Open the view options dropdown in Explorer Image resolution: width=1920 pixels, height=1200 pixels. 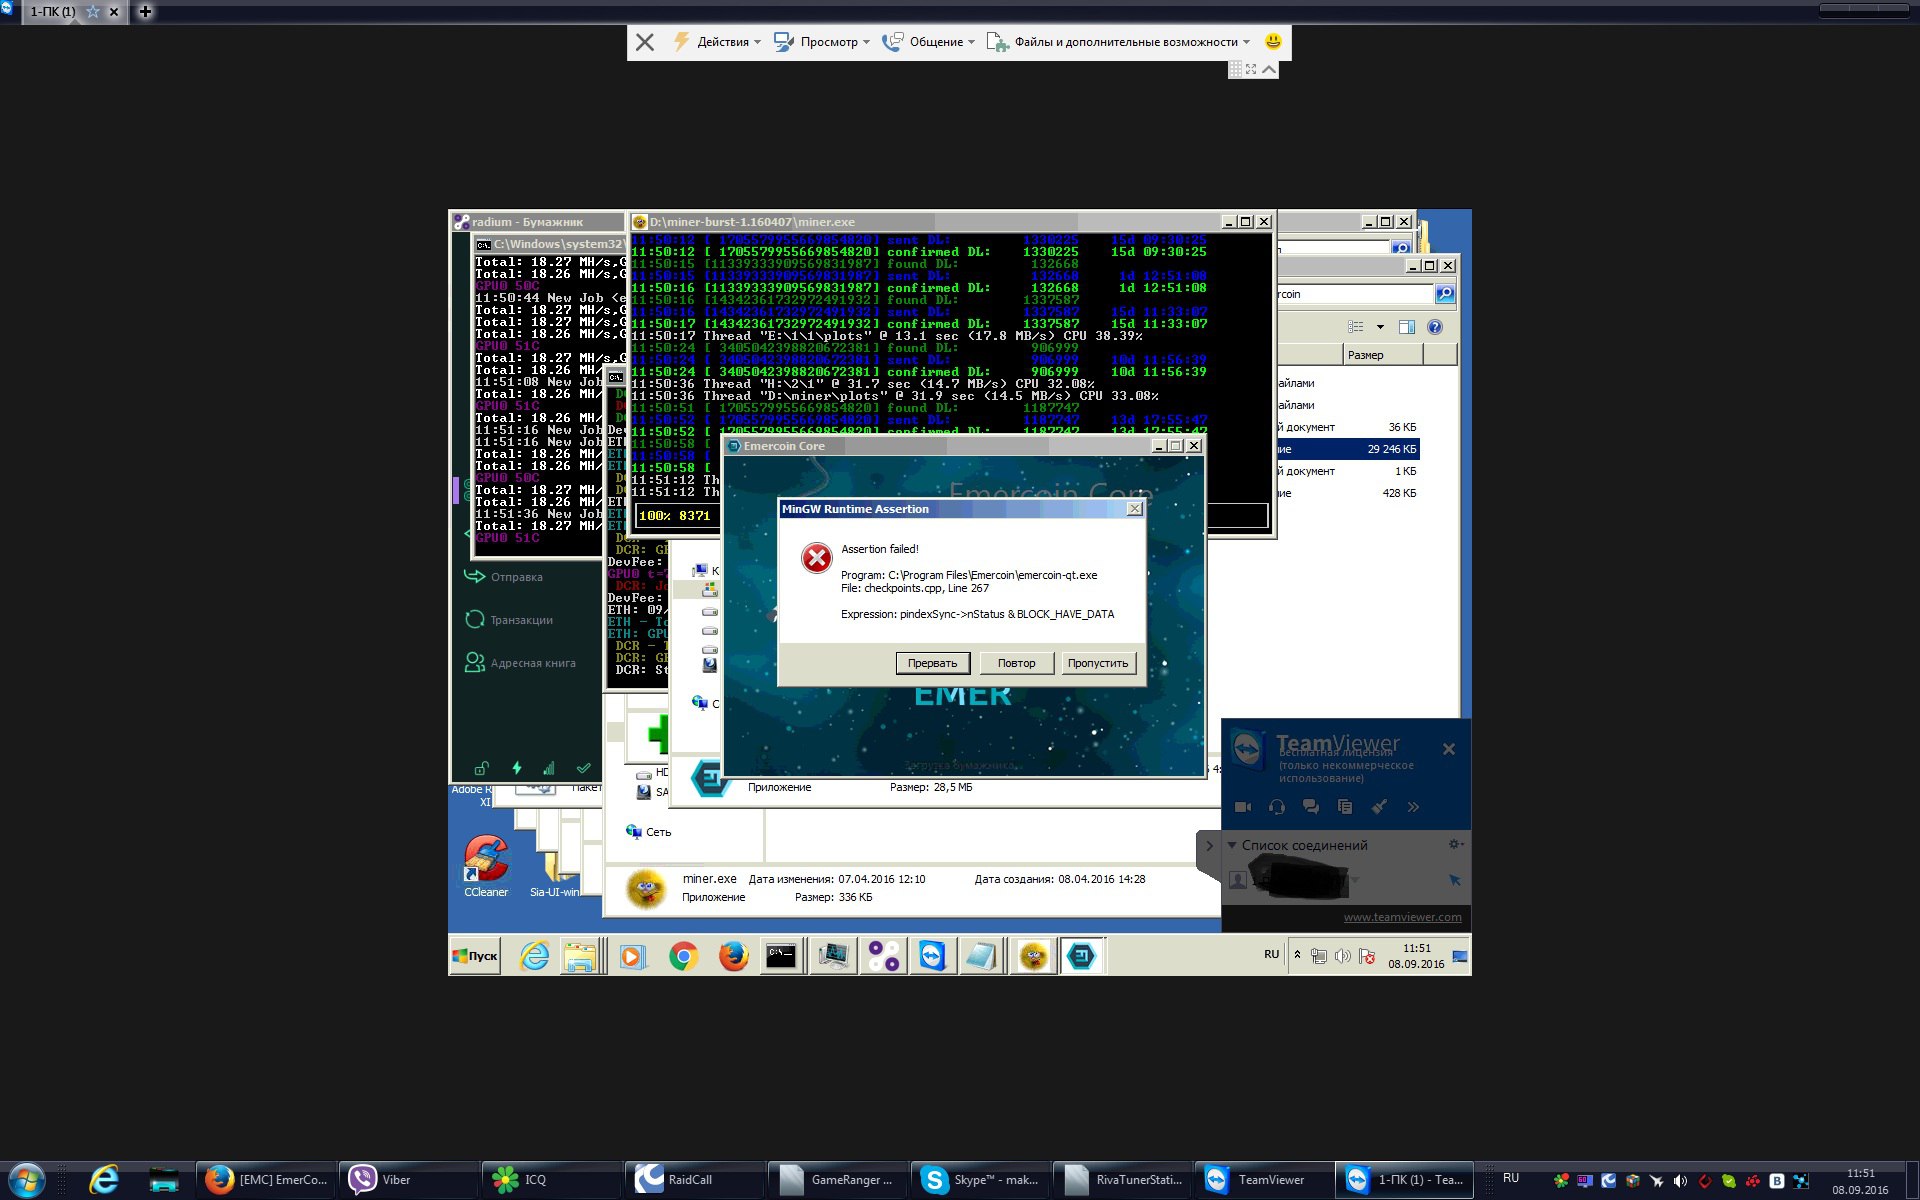tap(1380, 327)
